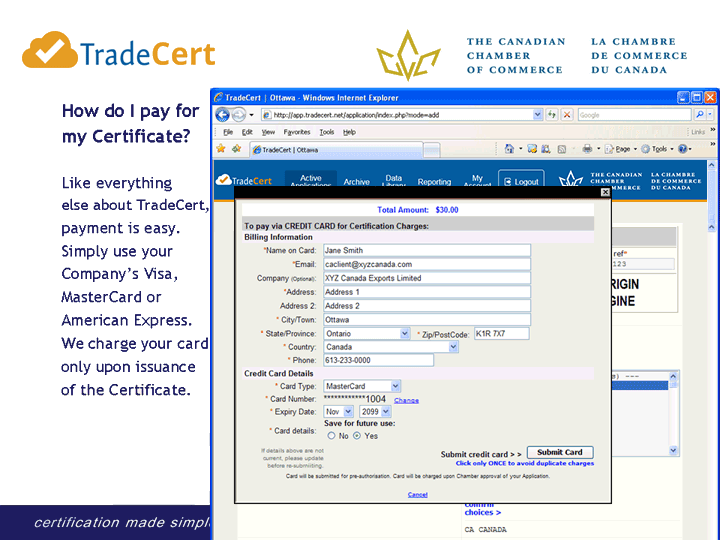Select Yes for saving card details
The image size is (720, 540).
pyautogui.click(x=357, y=435)
